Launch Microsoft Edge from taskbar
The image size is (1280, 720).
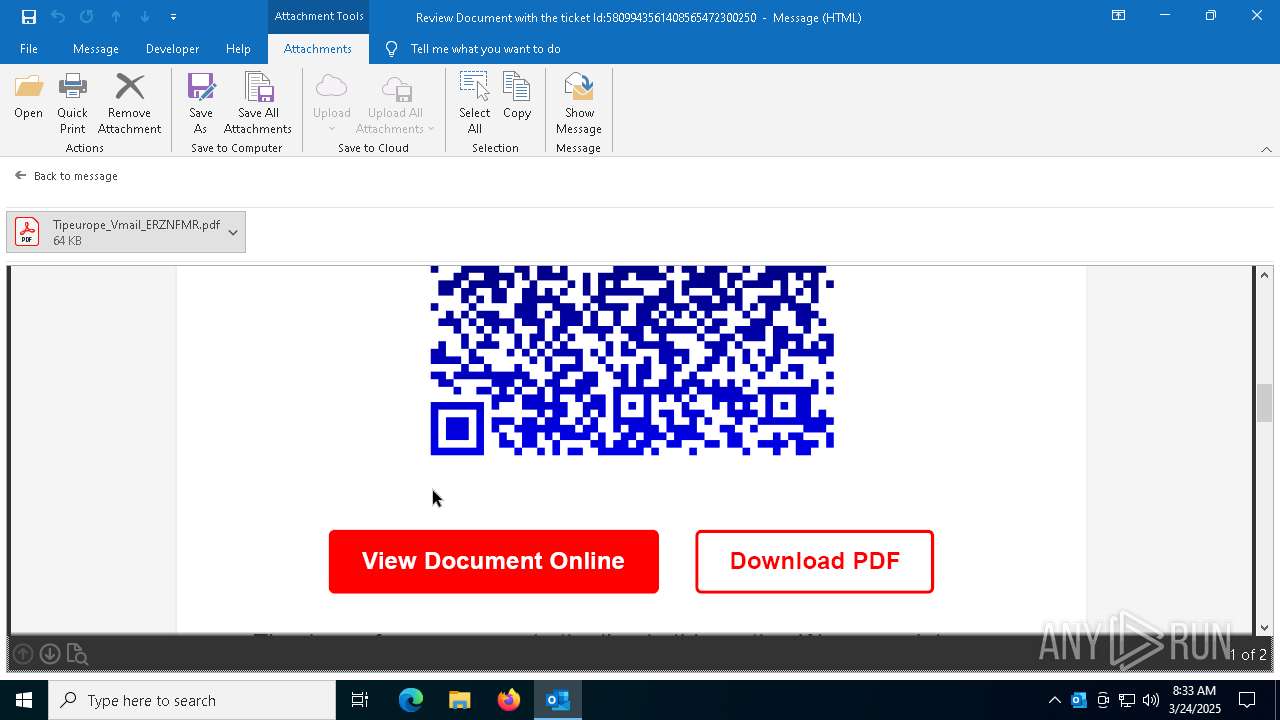[x=411, y=700]
